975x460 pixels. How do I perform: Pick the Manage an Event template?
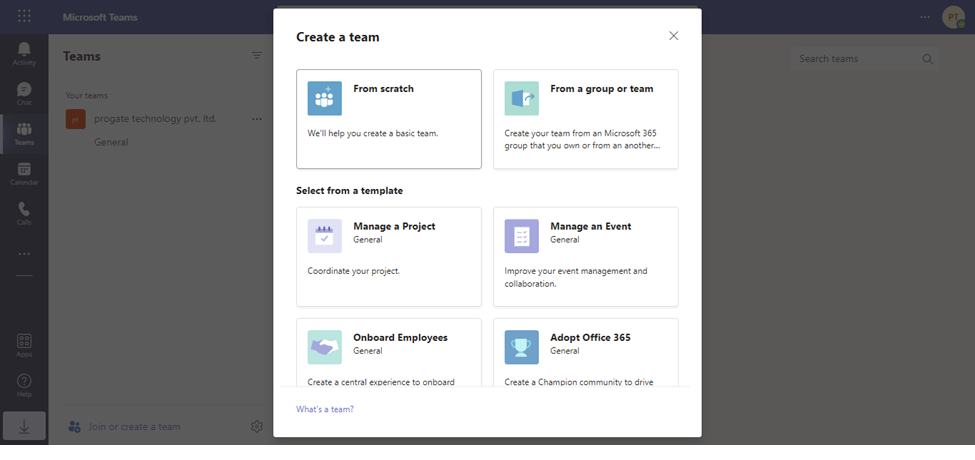coord(585,256)
